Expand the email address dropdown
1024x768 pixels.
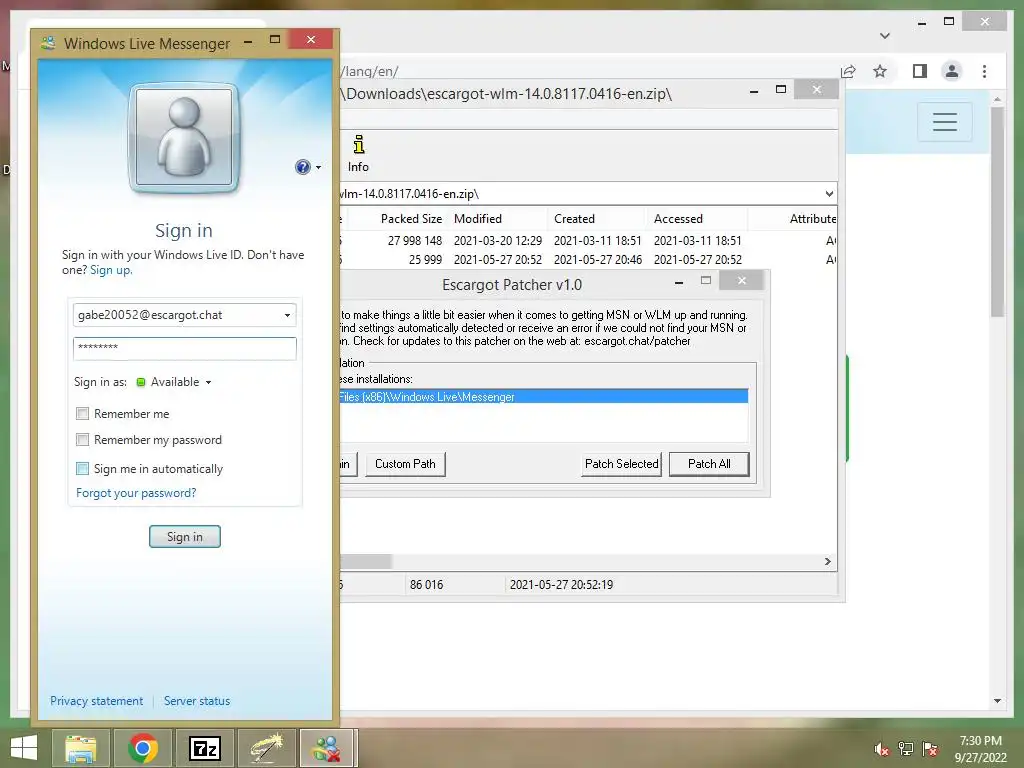coord(287,315)
